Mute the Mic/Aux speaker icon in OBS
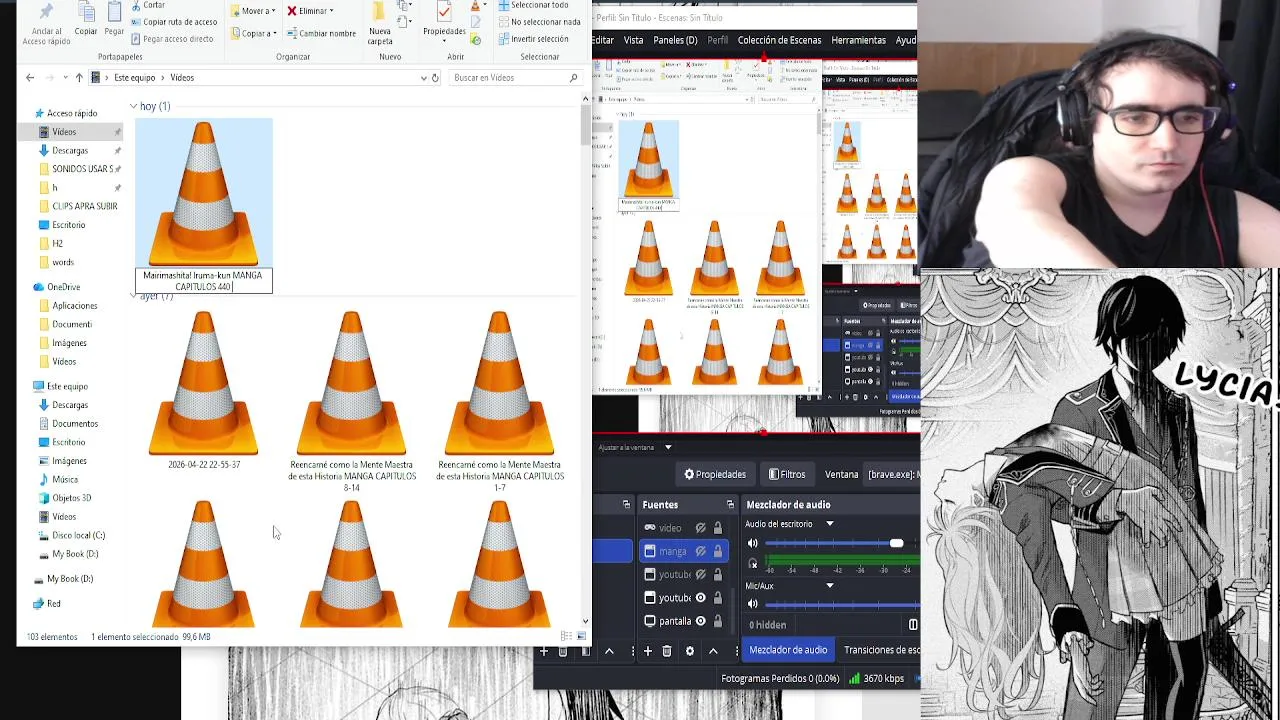The width and height of the screenshot is (1280, 720). coord(753,603)
